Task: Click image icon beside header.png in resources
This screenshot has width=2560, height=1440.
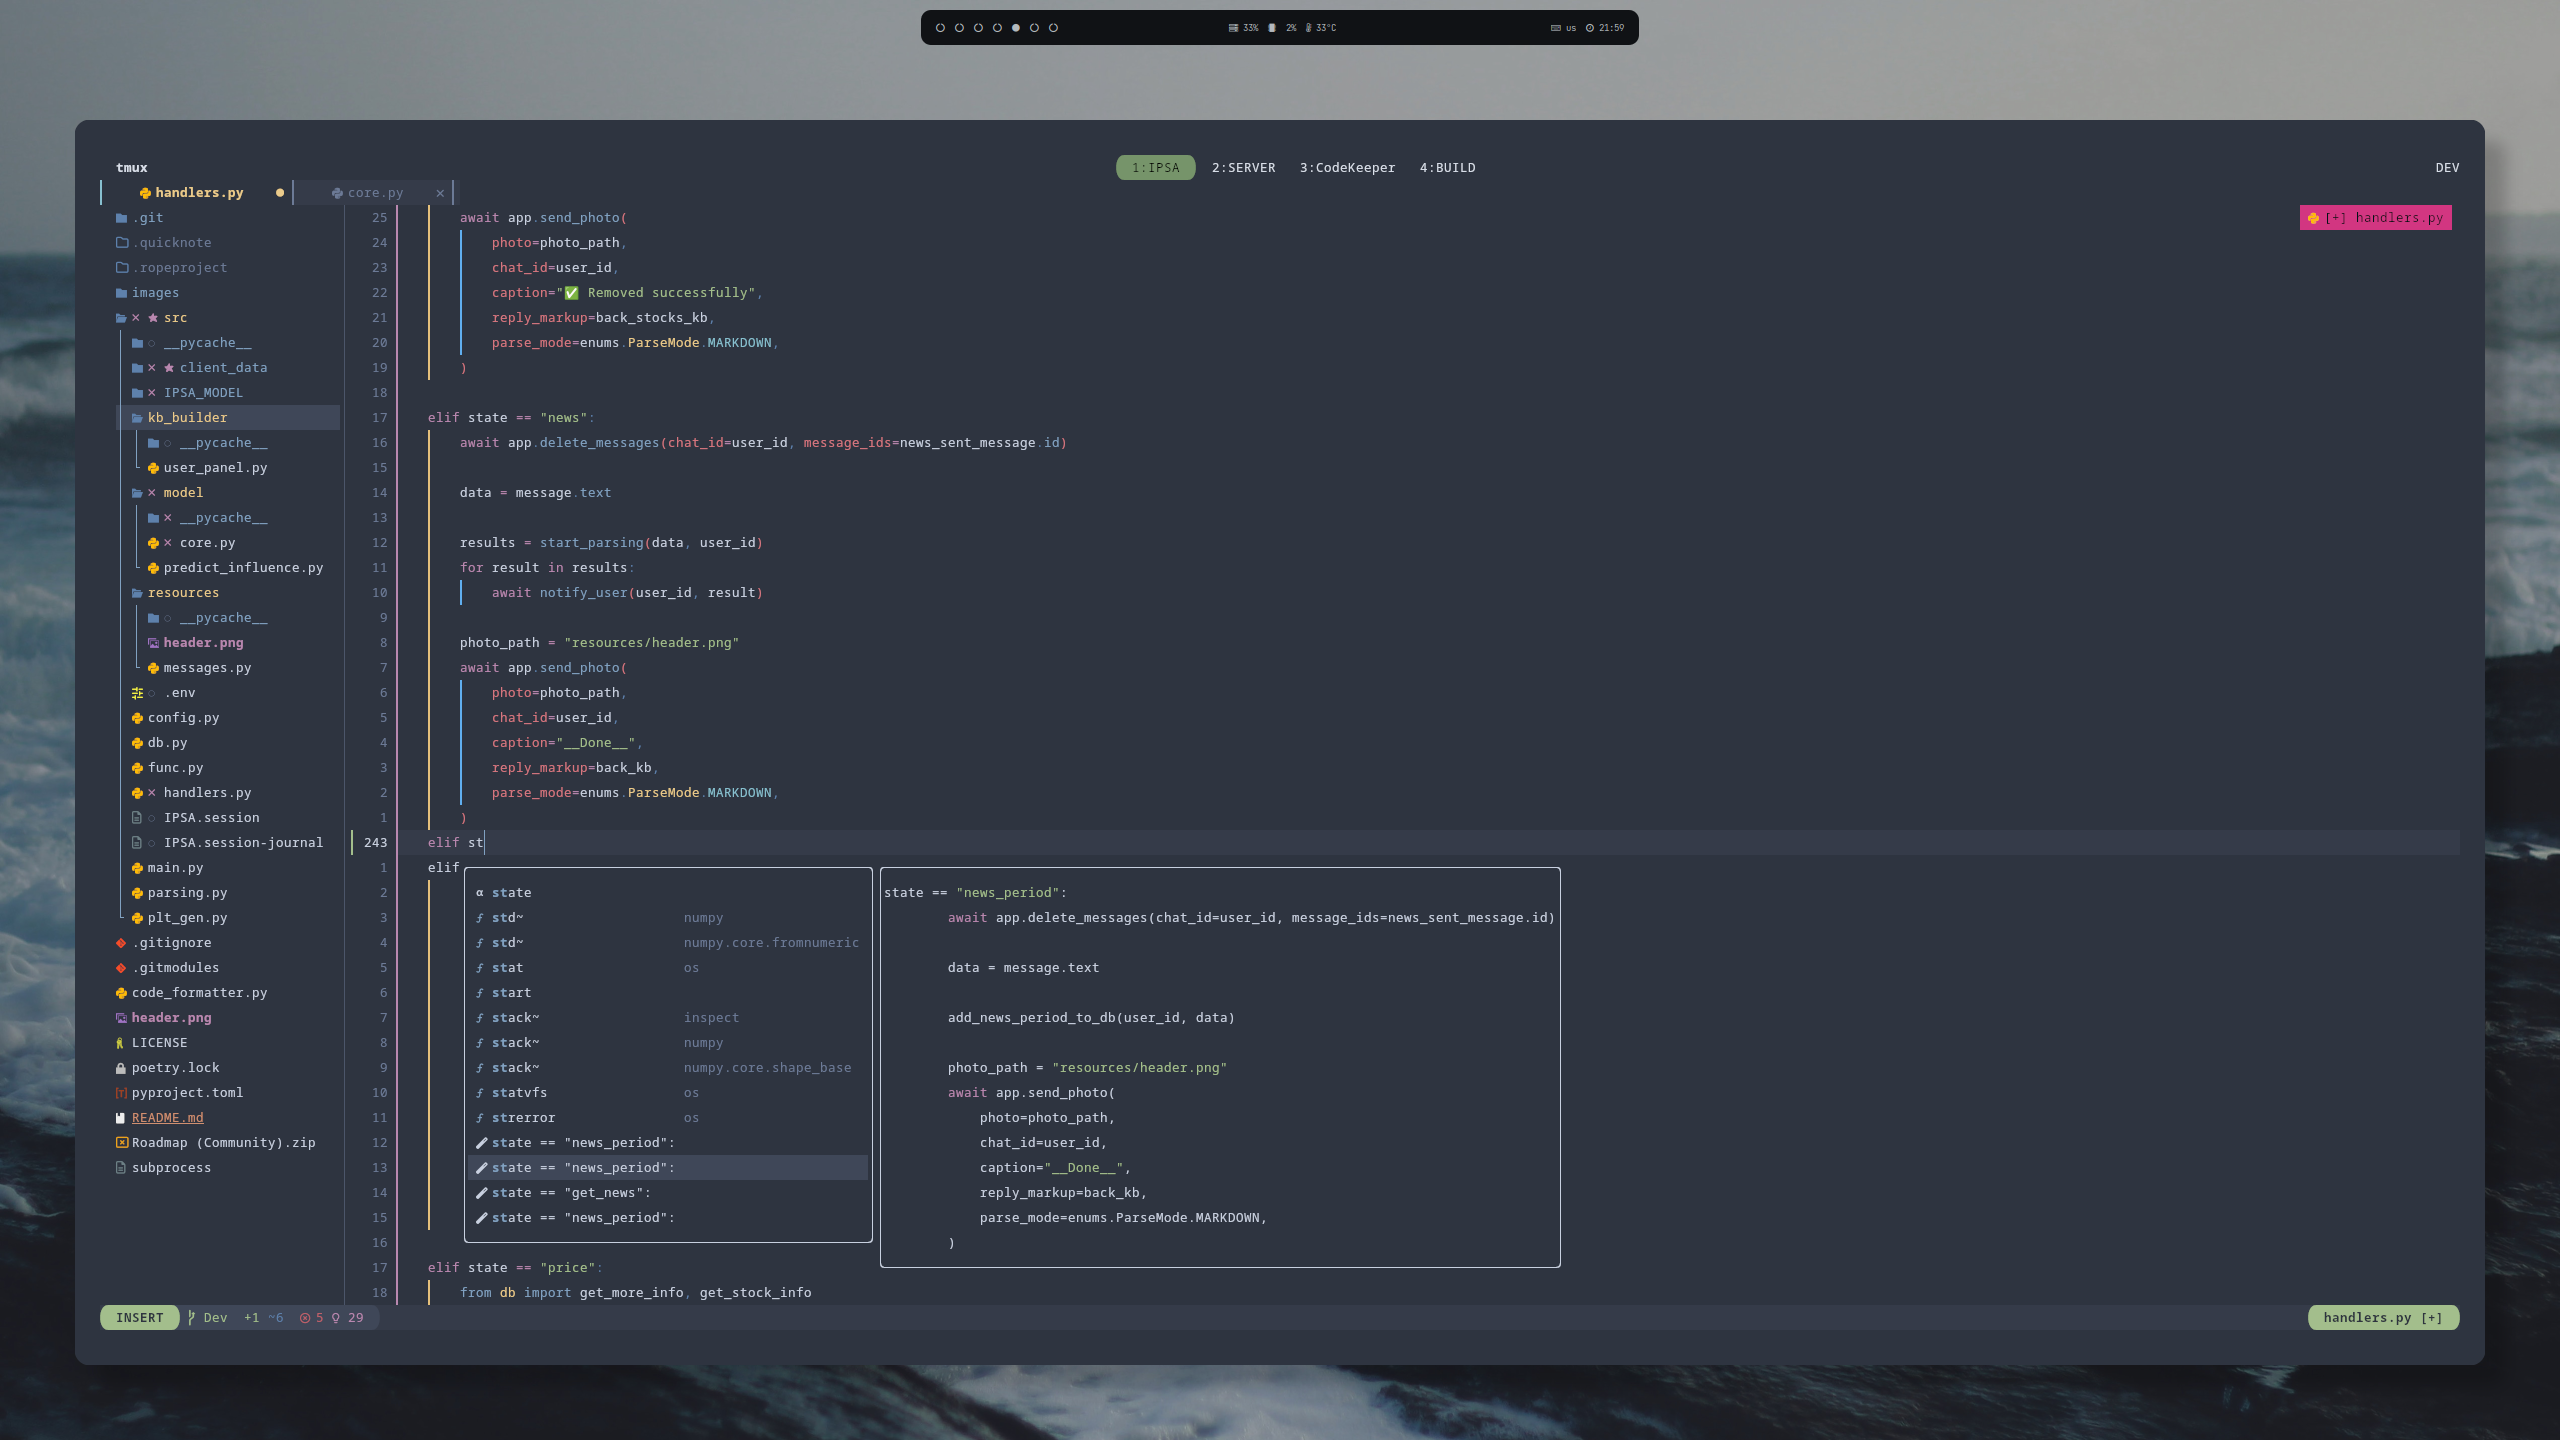Action: [x=153, y=643]
